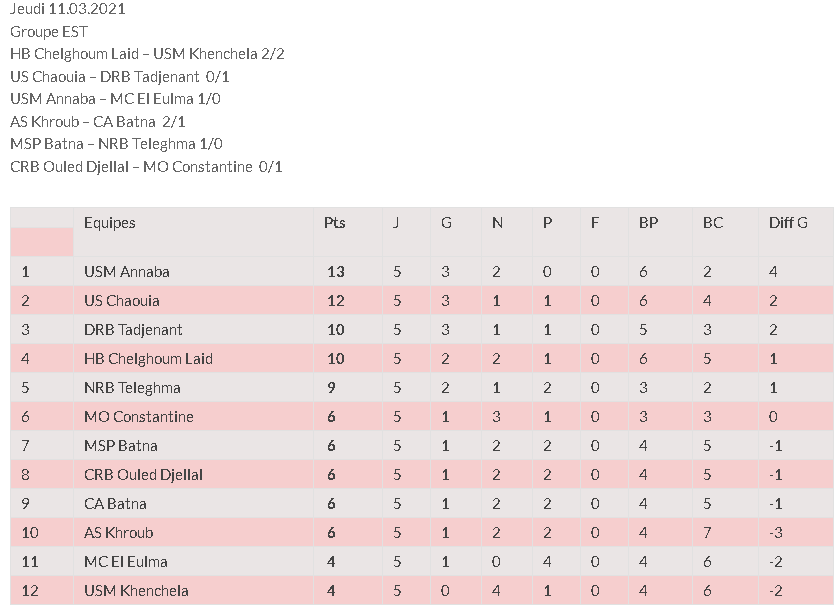
Task: Click HB Chelghoum Laid table entry
Action: (x=148, y=359)
